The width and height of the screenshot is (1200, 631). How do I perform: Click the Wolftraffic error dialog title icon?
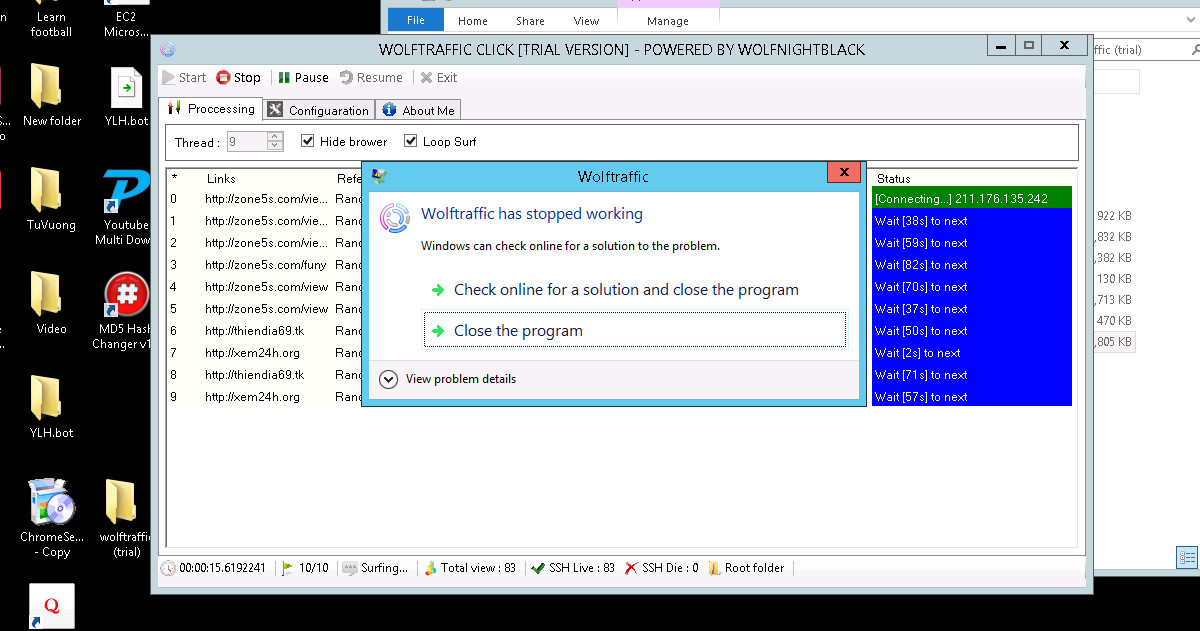click(378, 176)
